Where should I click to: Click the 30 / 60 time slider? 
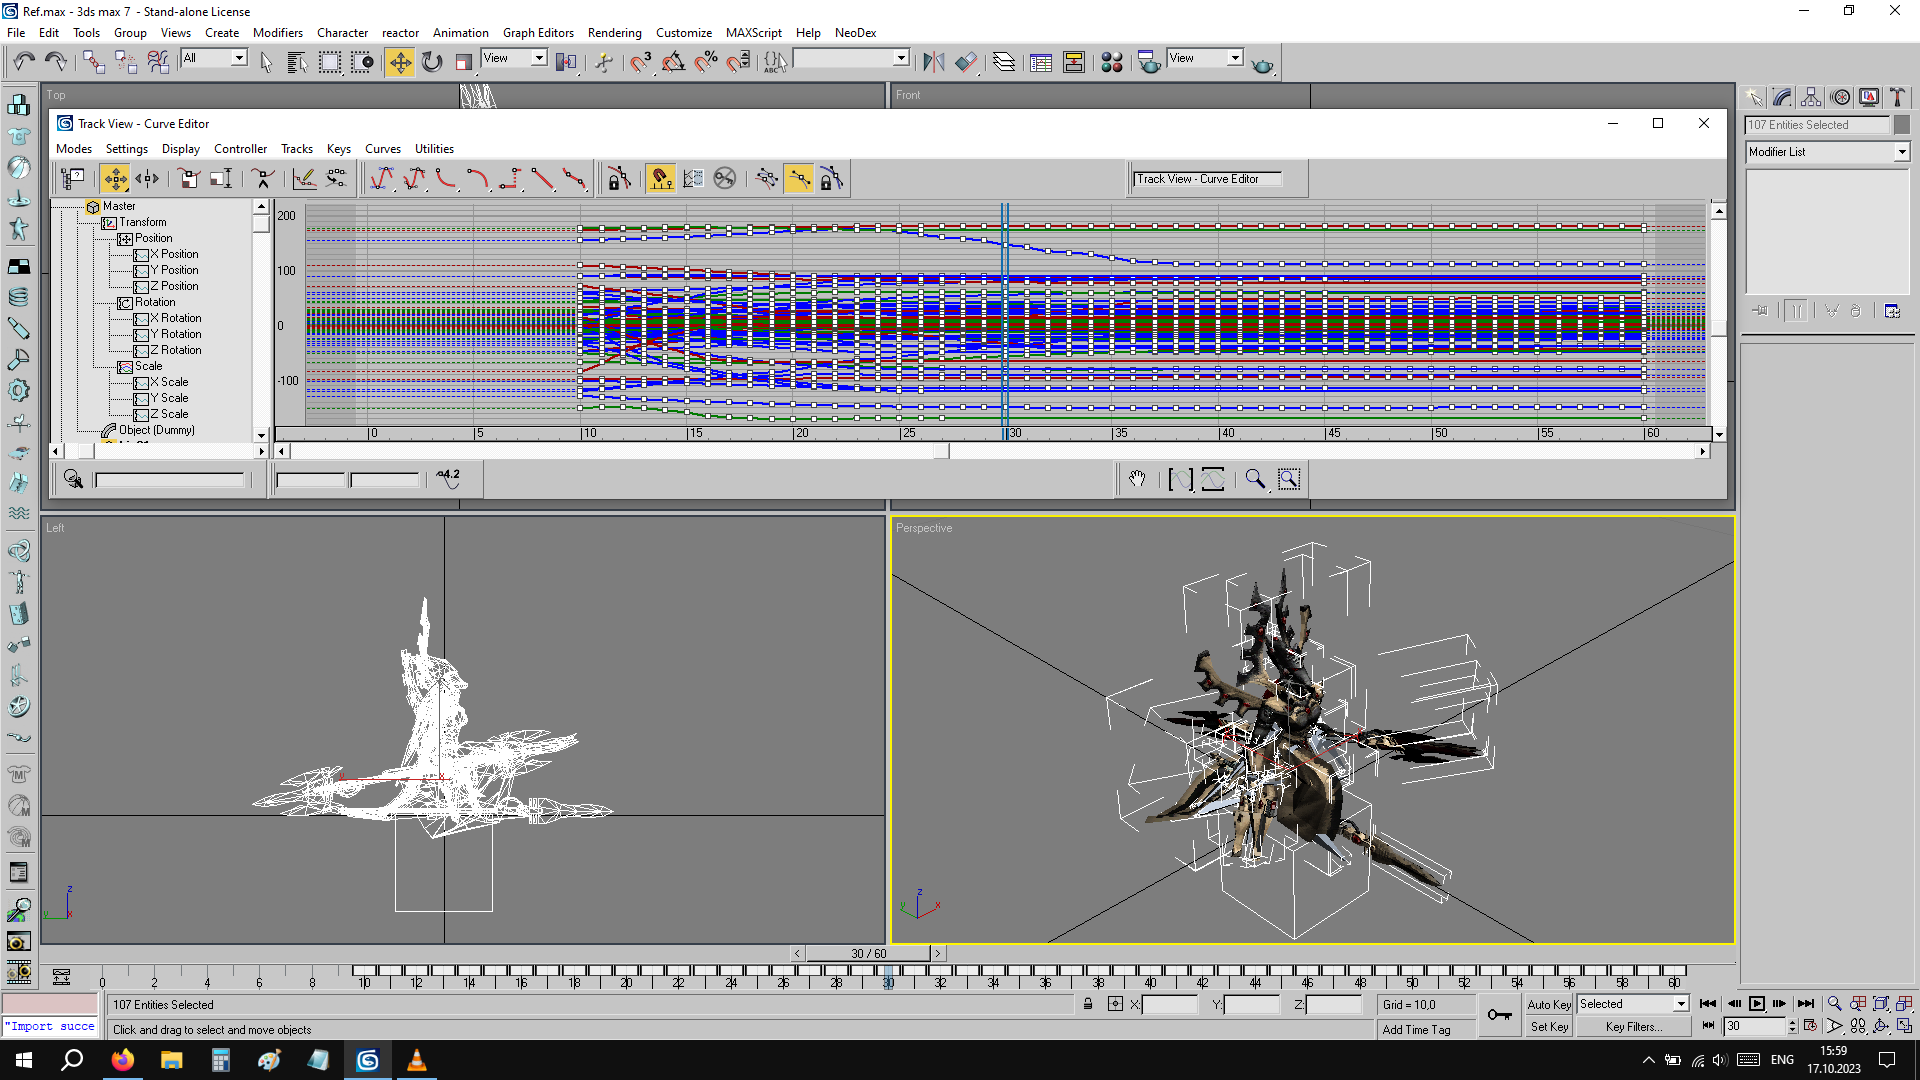(868, 953)
